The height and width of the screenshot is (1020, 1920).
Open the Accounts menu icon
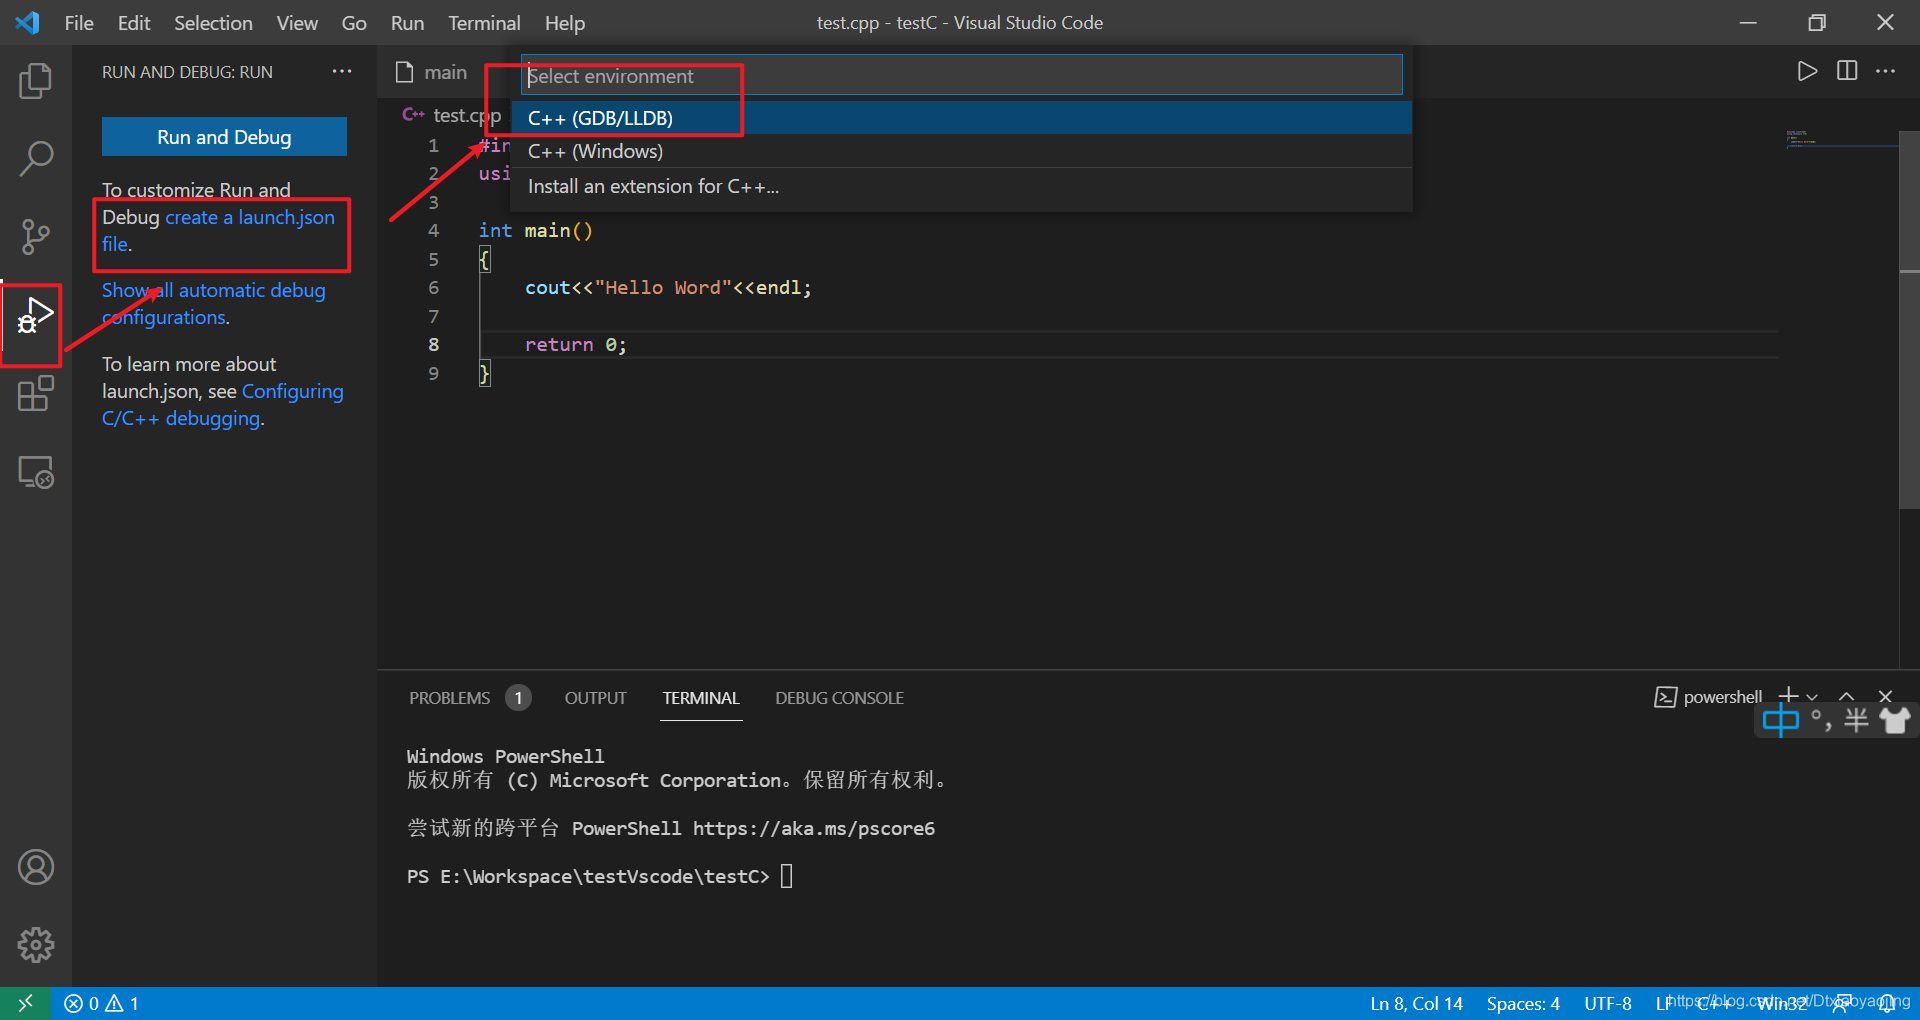coord(36,867)
